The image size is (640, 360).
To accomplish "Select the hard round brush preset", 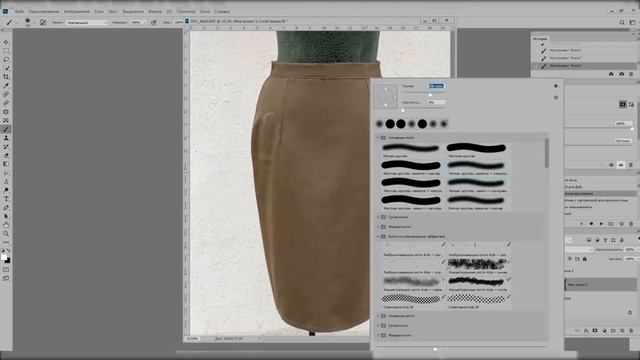I will pyautogui.click(x=476, y=150).
